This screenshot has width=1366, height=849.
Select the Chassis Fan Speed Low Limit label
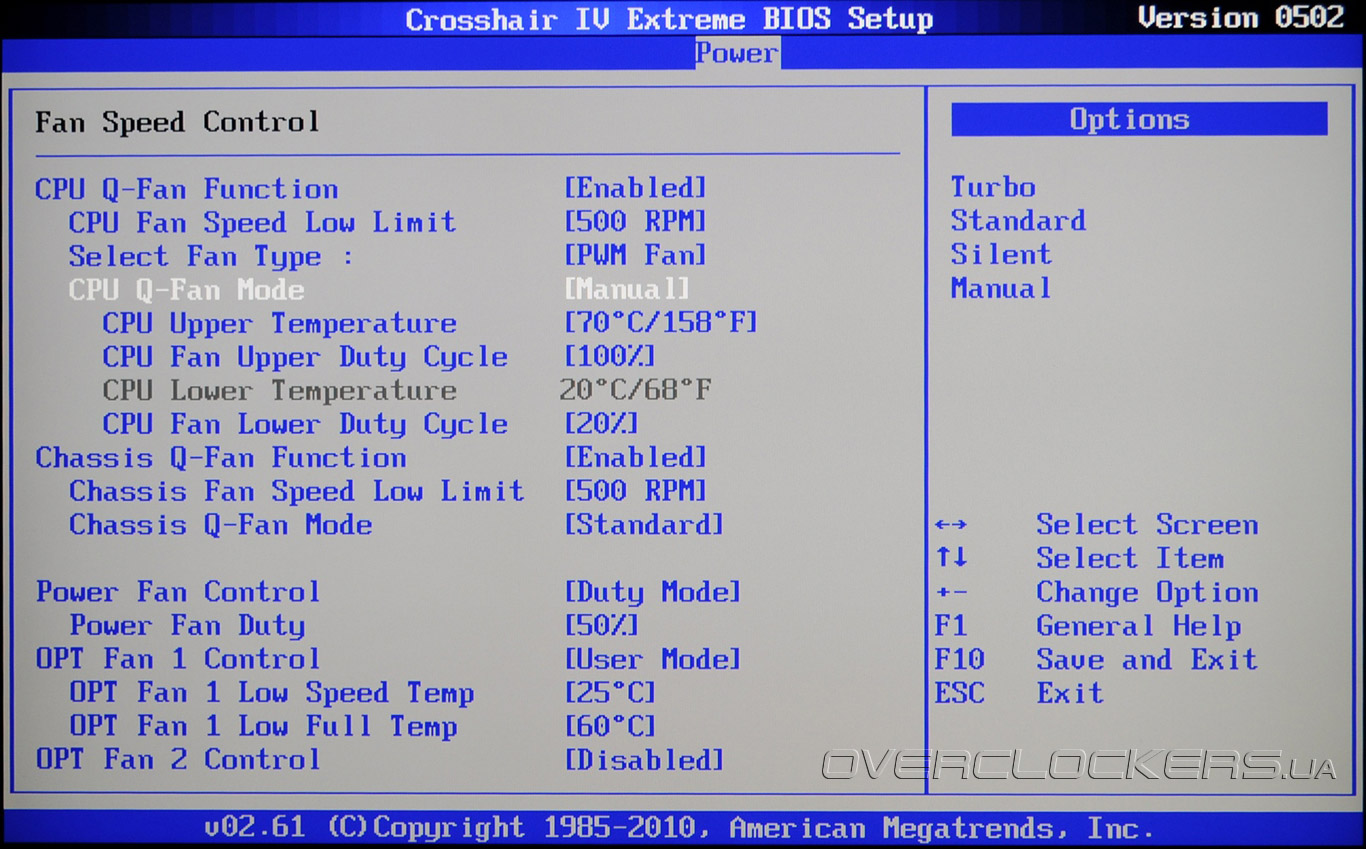(296, 491)
